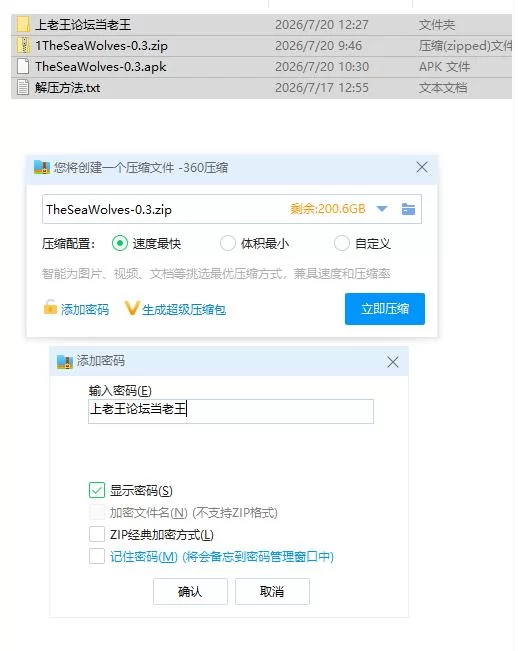Enable the ZIP经典加密方式 checkbox
Viewport: 518px width, 651px height.
tap(97, 534)
